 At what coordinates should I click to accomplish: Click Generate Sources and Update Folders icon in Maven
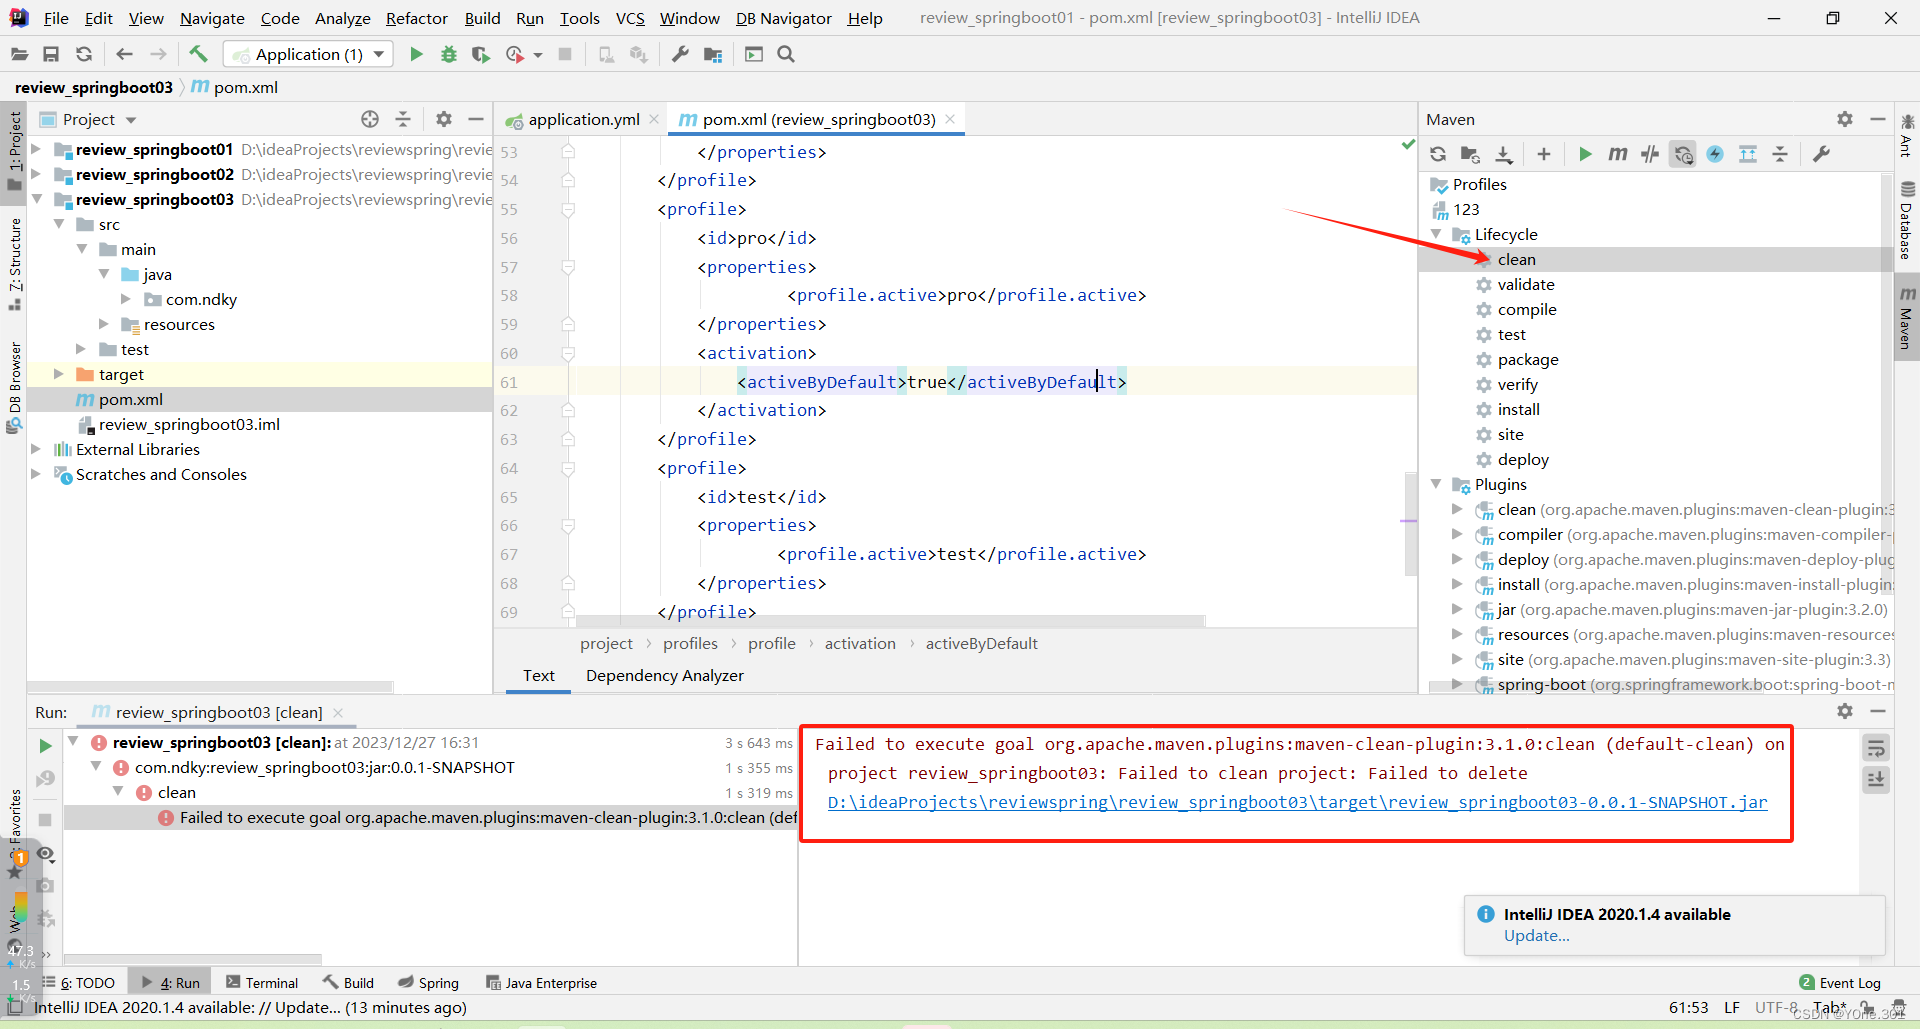1470,154
